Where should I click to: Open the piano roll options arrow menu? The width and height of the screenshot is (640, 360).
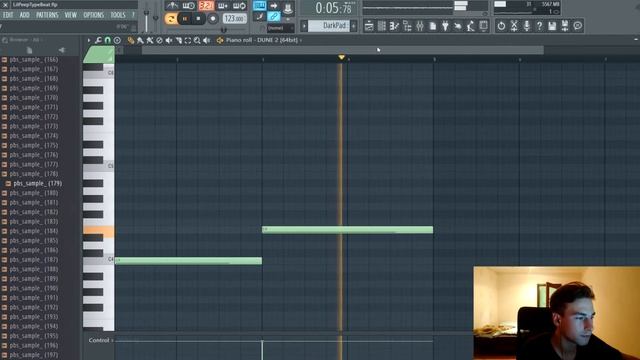pyautogui.click(x=89, y=40)
